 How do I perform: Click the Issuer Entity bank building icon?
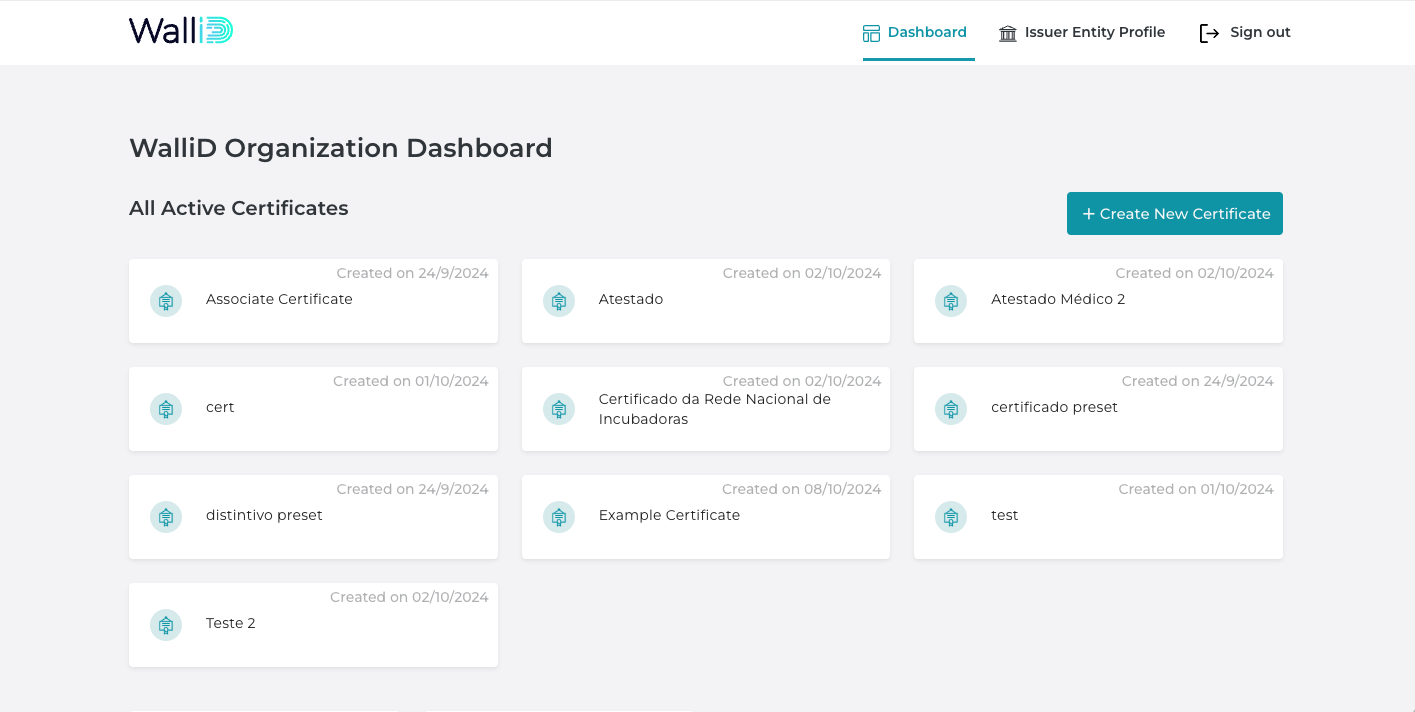click(1008, 33)
